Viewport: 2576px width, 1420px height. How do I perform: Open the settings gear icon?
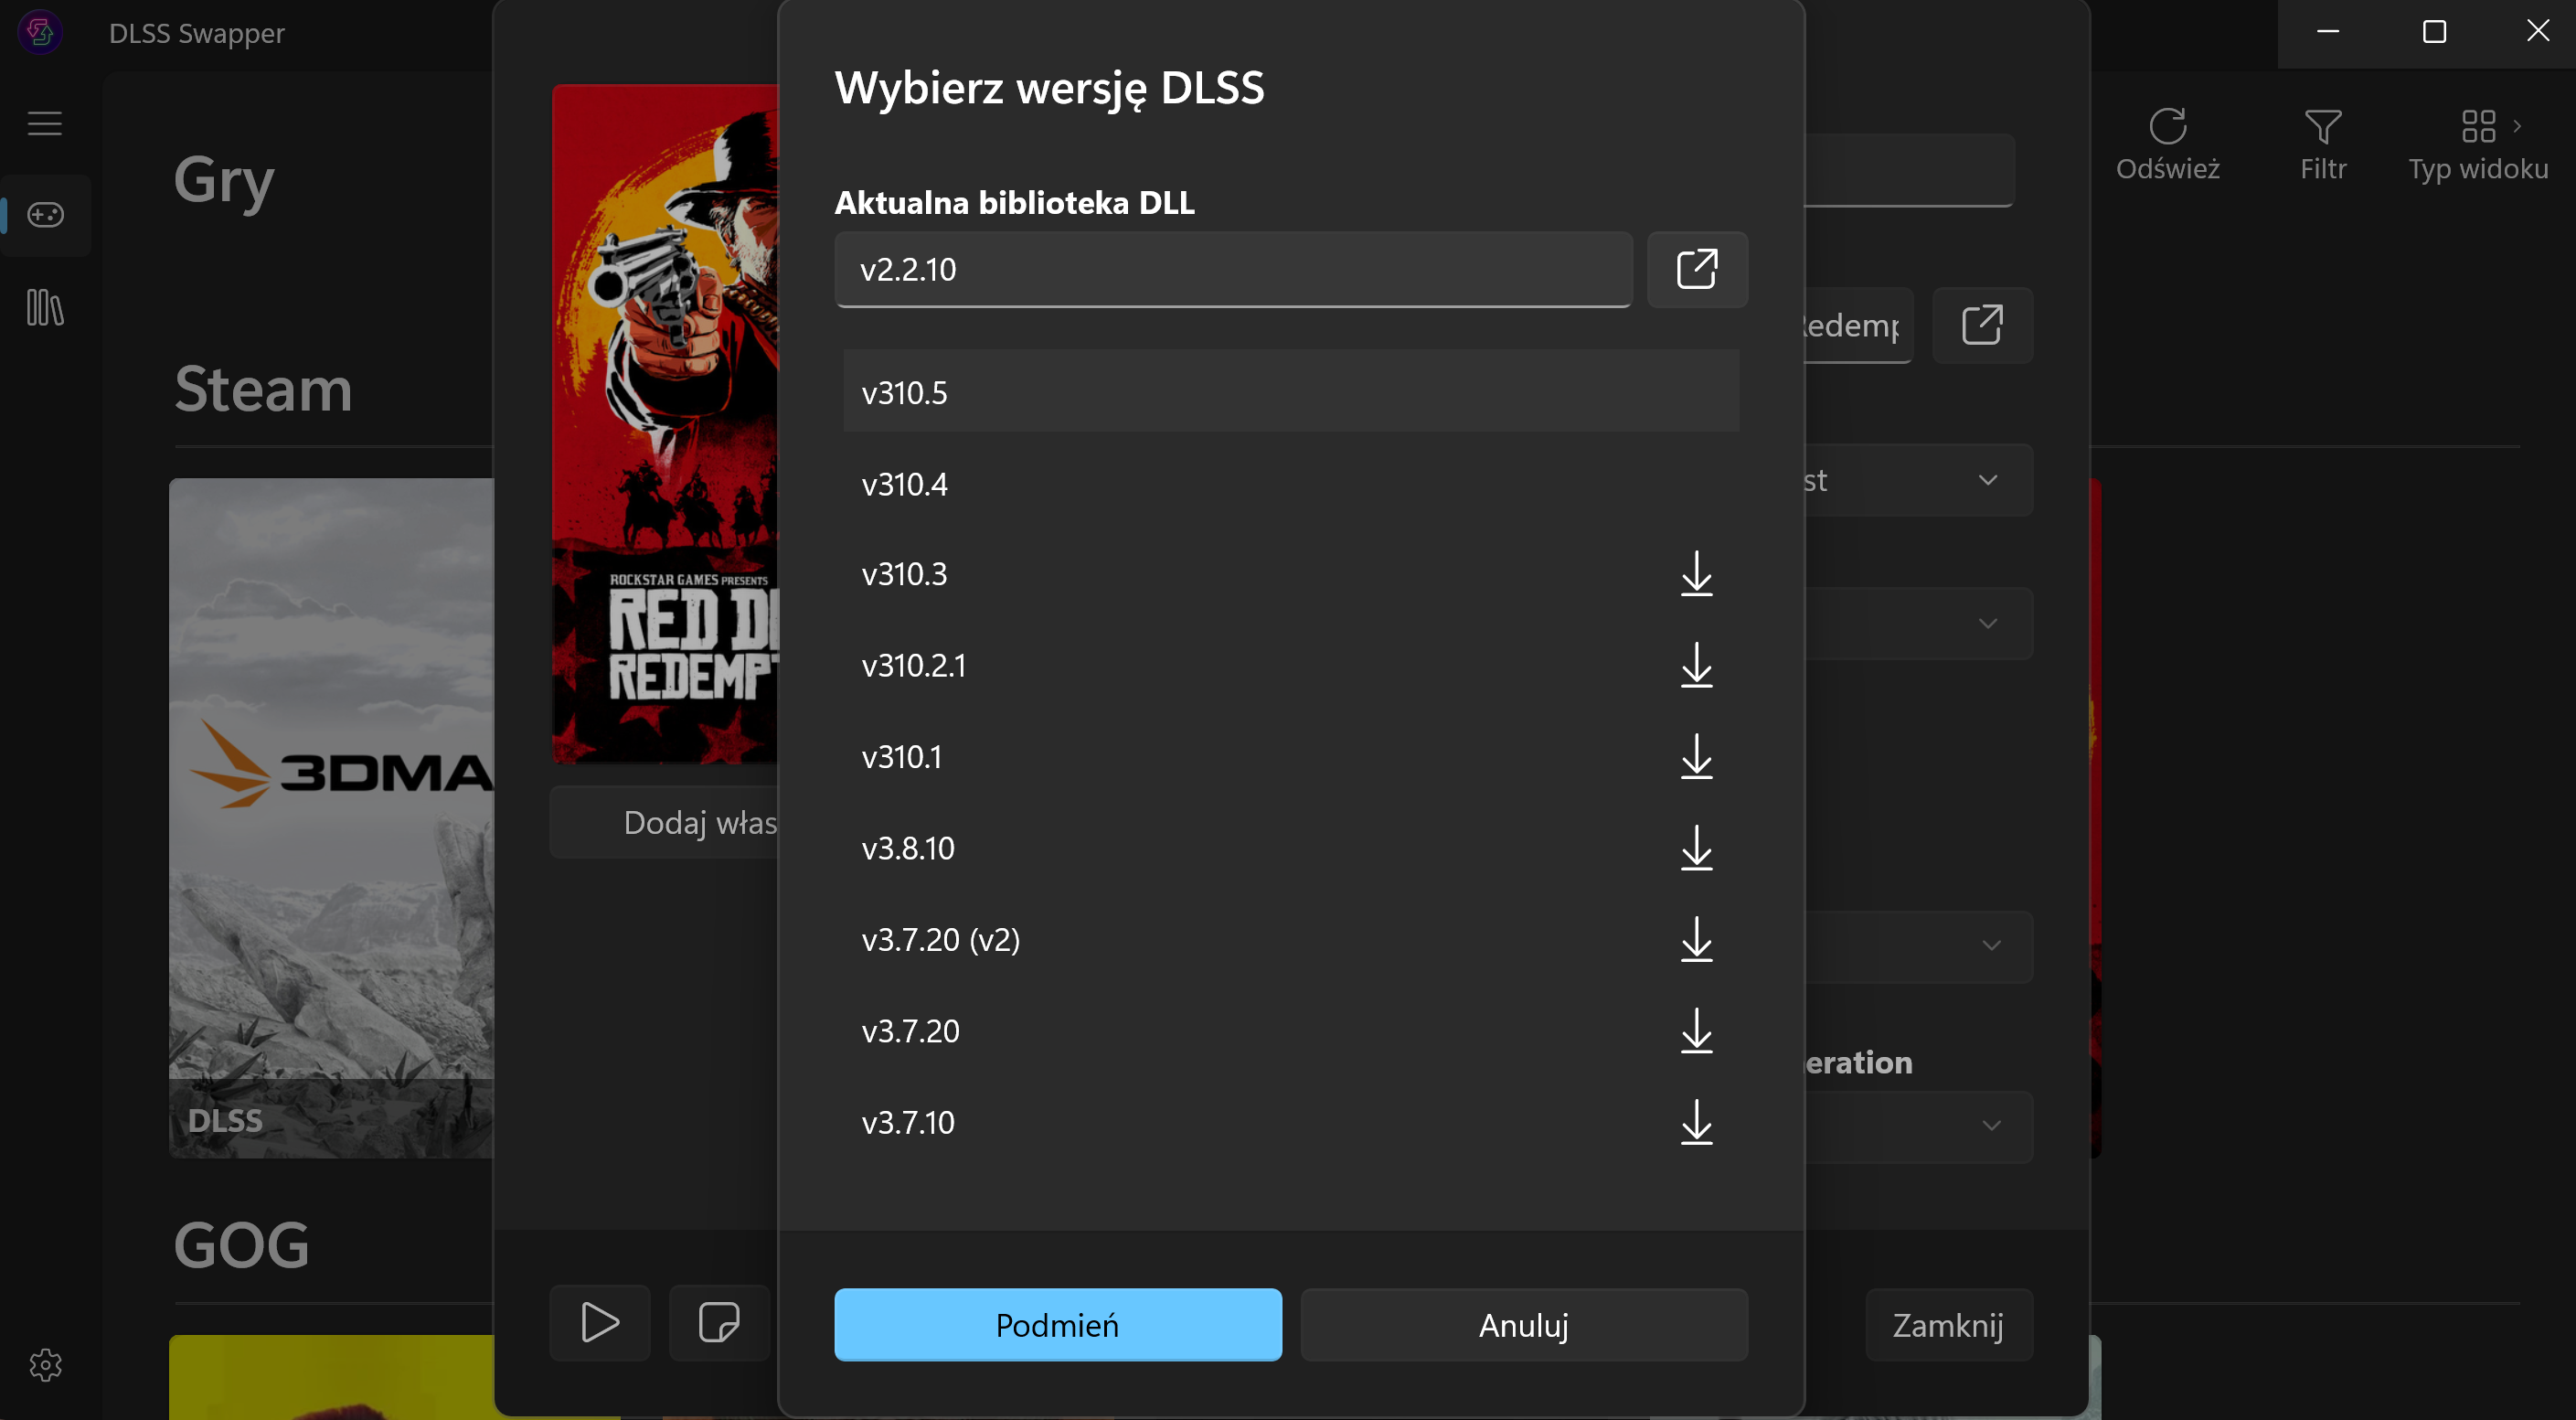coord(45,1366)
